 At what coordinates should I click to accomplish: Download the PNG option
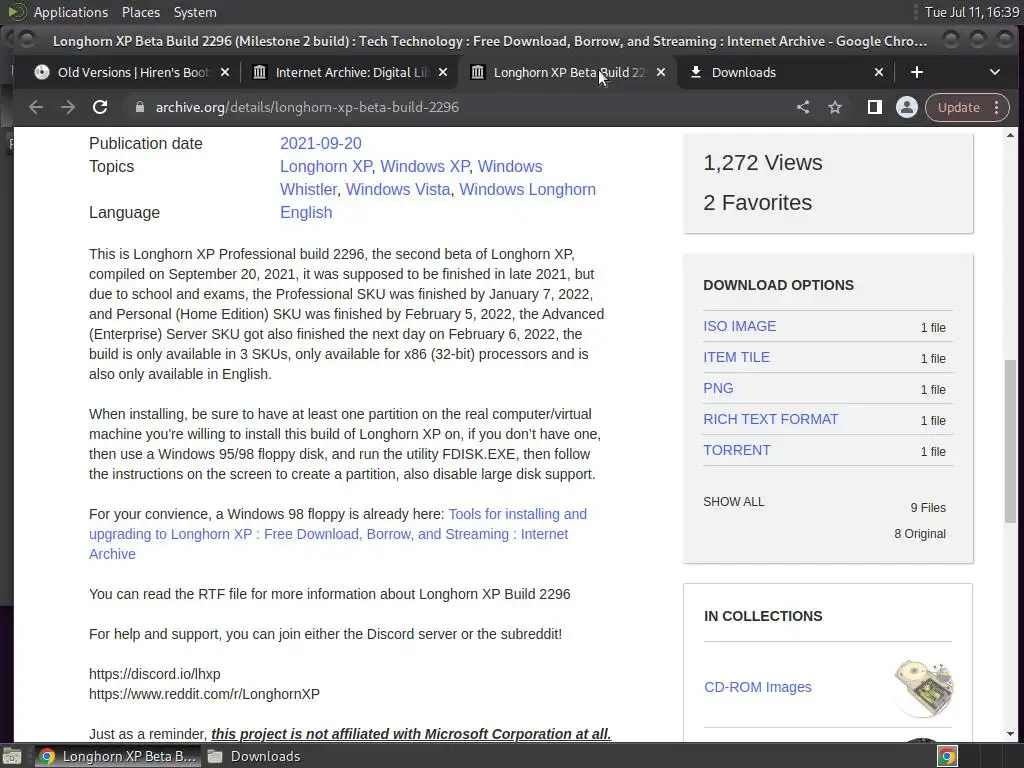pyautogui.click(x=718, y=388)
